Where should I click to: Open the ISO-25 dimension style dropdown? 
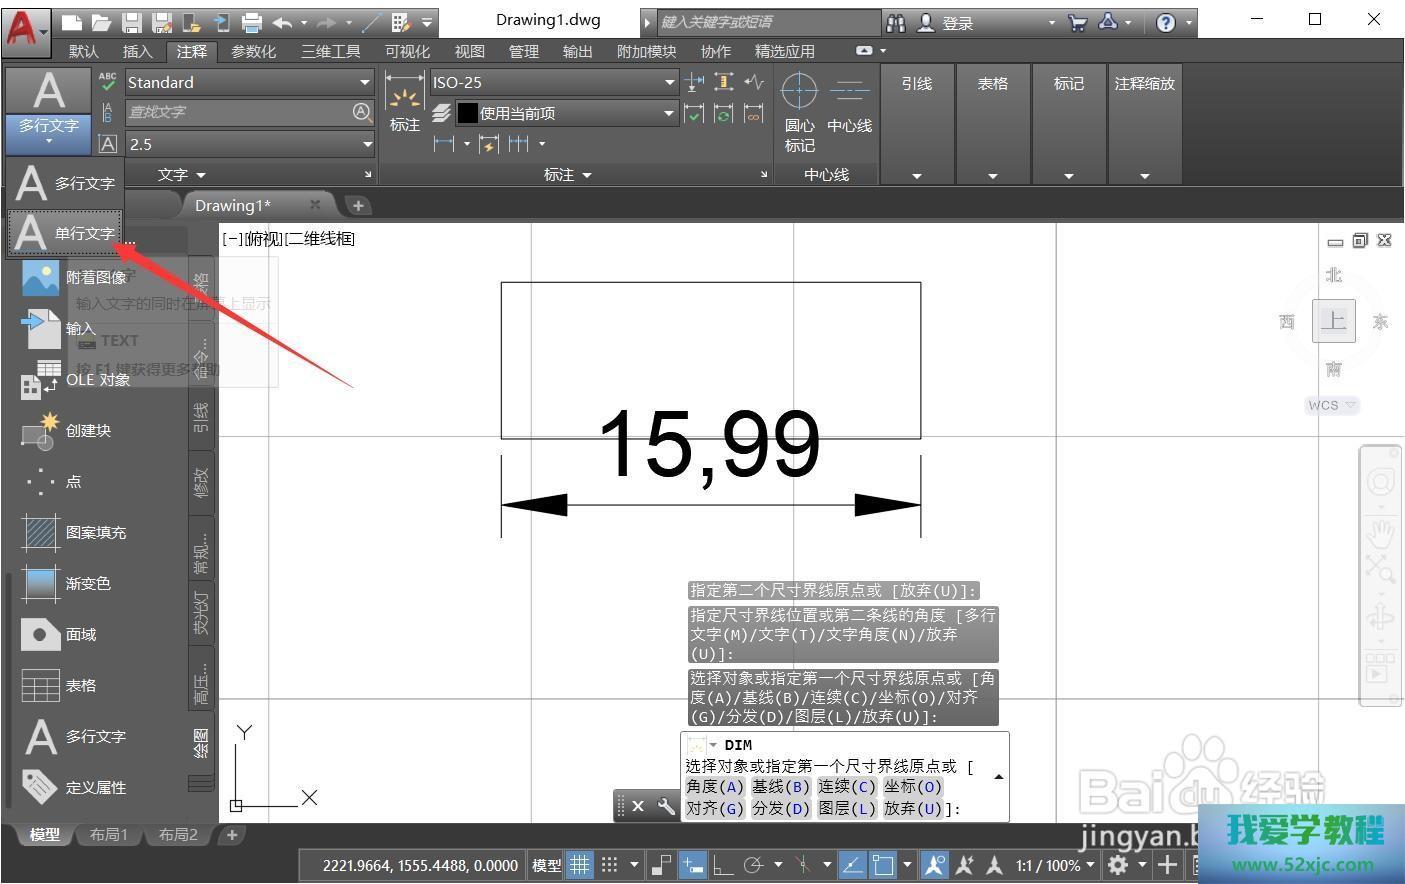[x=669, y=83]
